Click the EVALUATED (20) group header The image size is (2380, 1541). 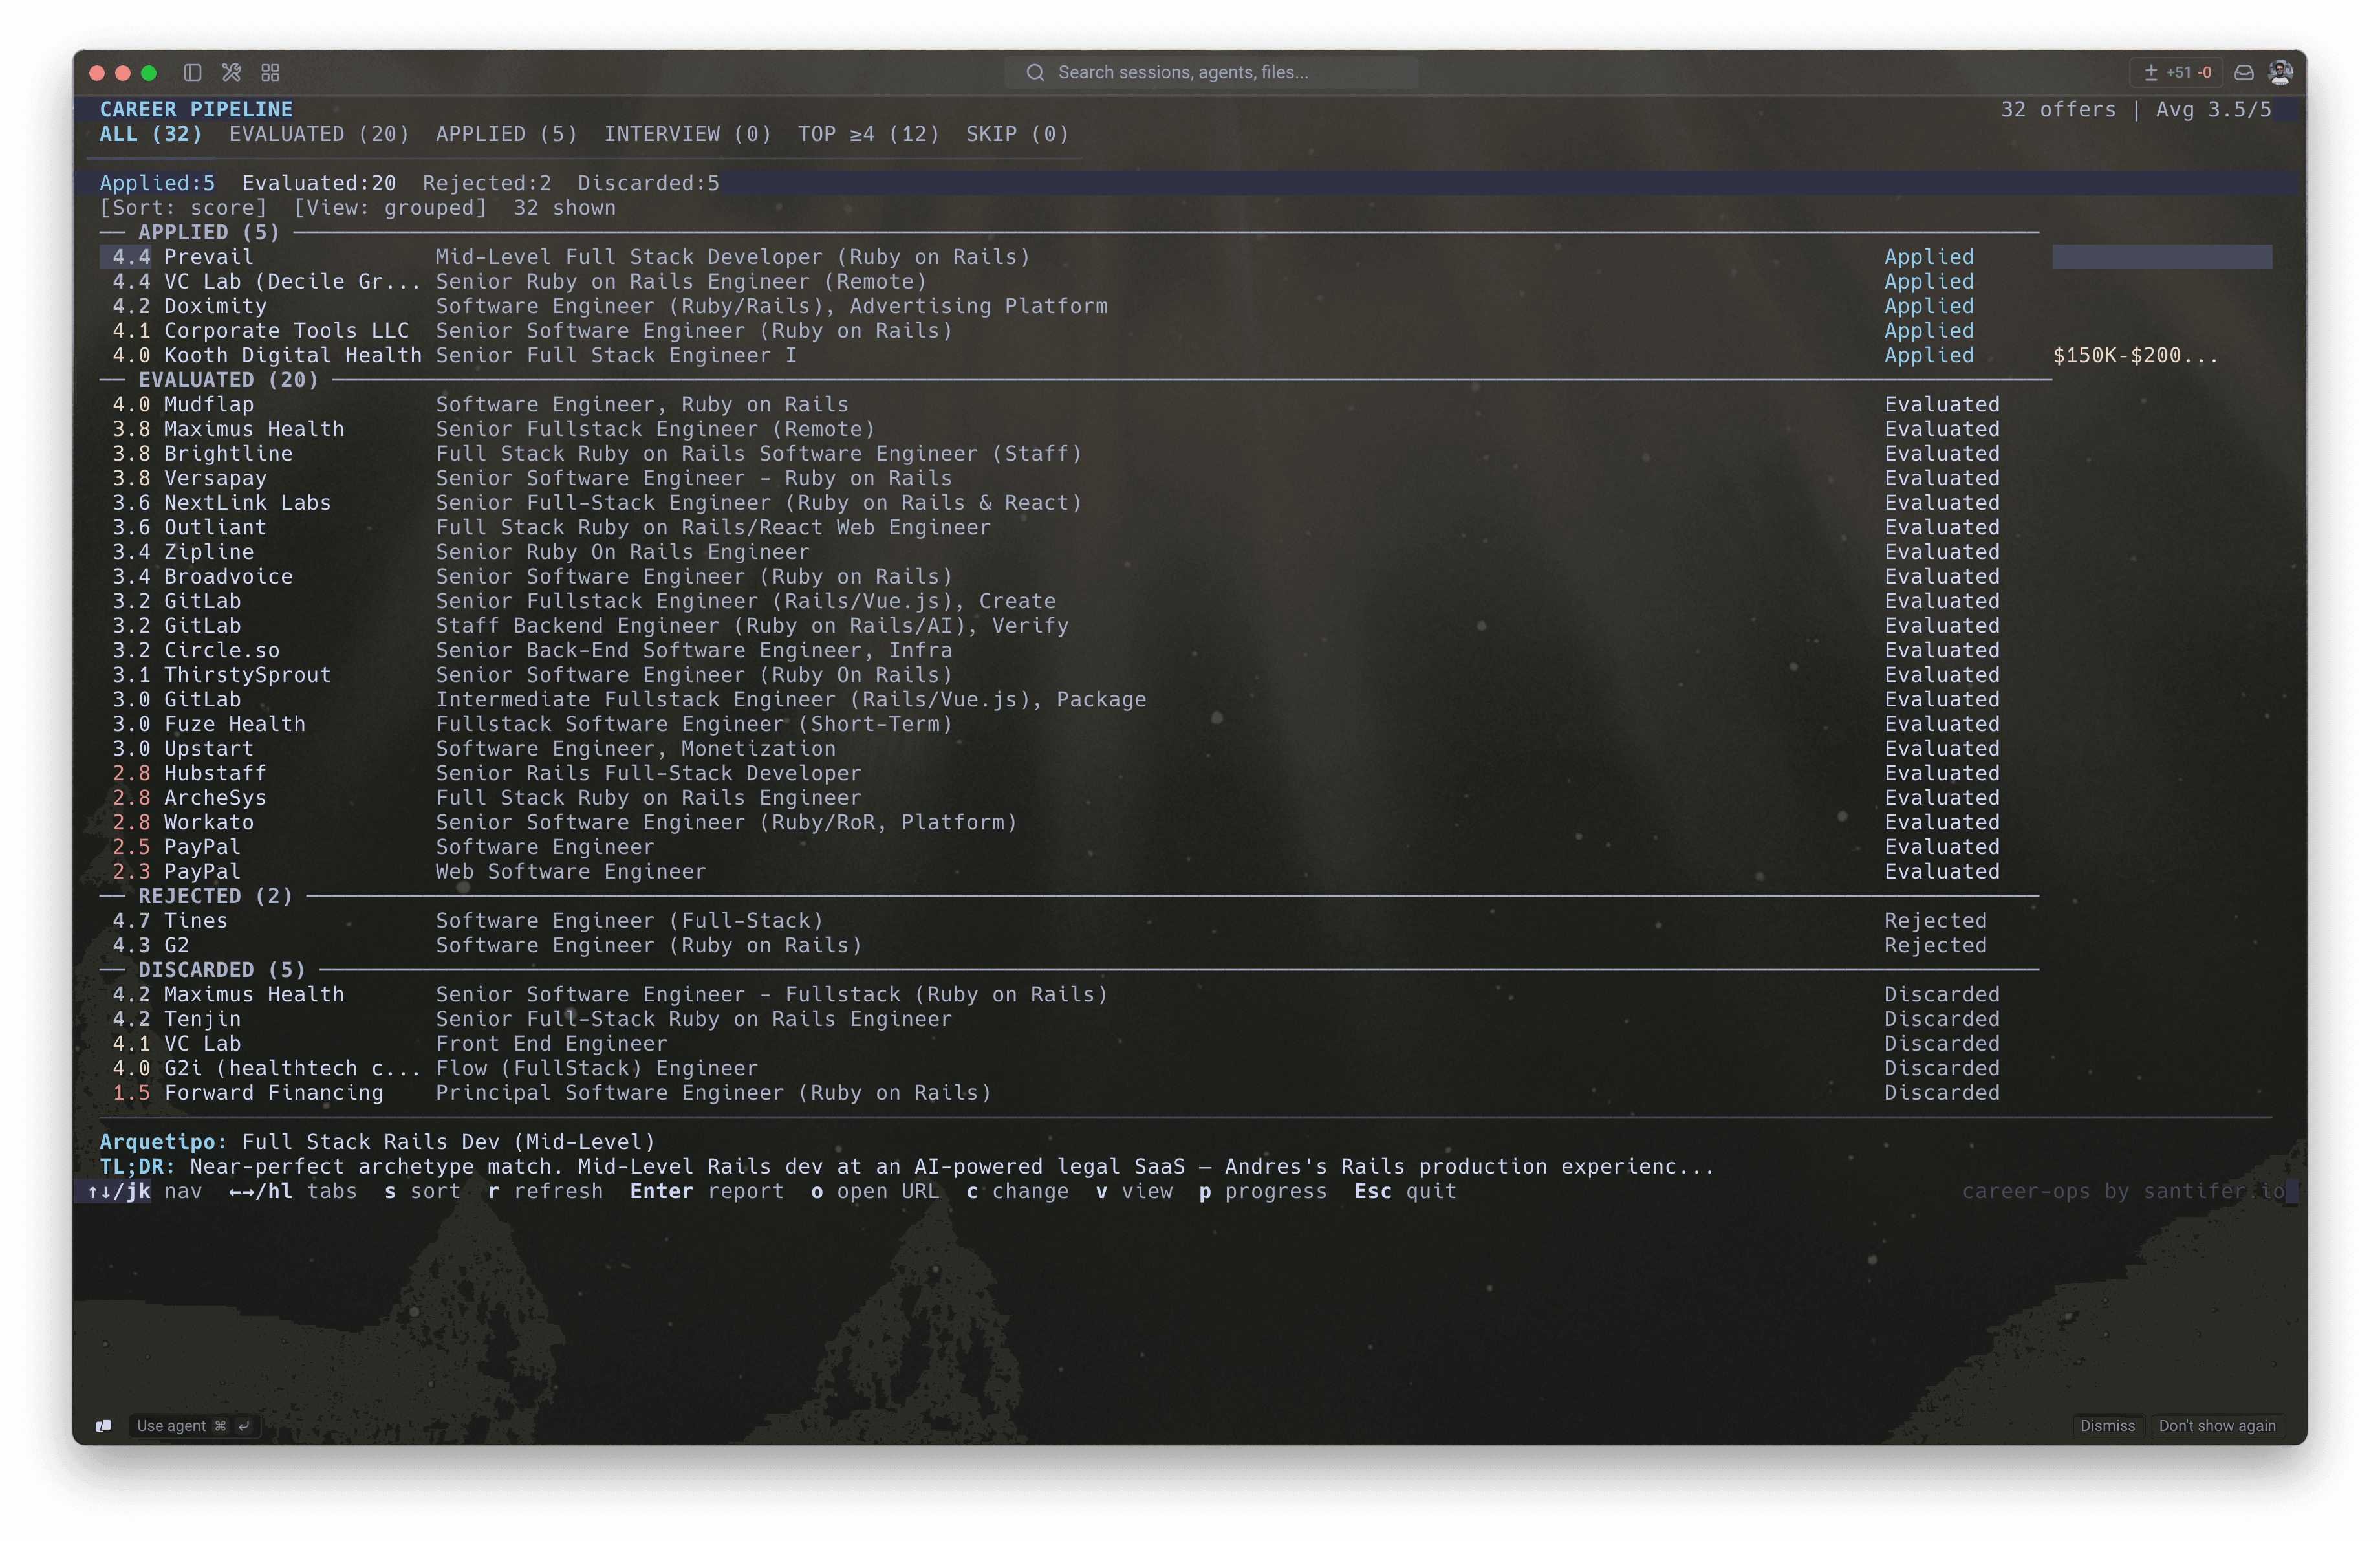pyautogui.click(x=228, y=380)
